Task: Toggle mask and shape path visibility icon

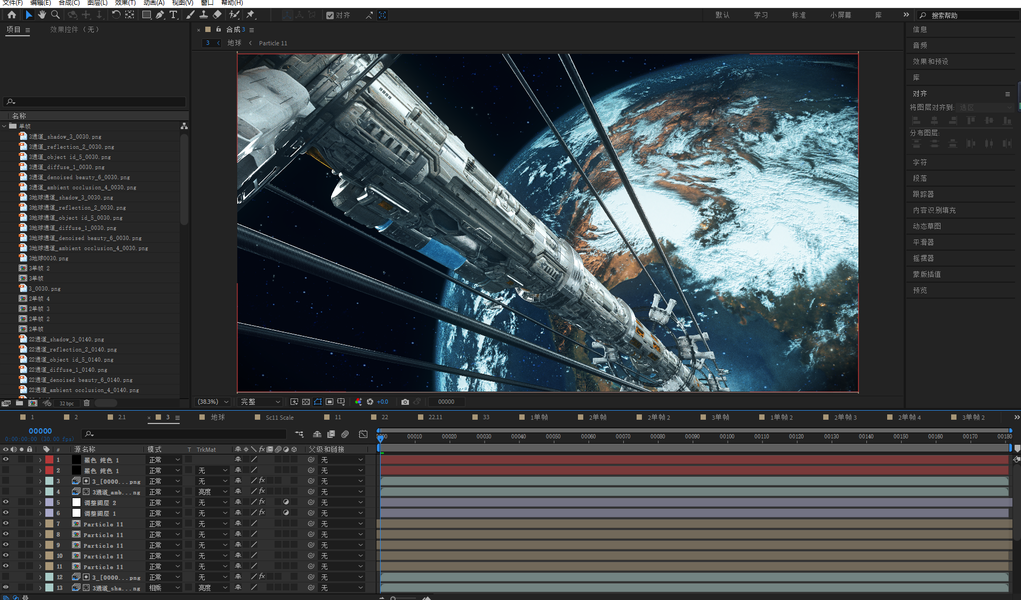Action: pos(318,402)
